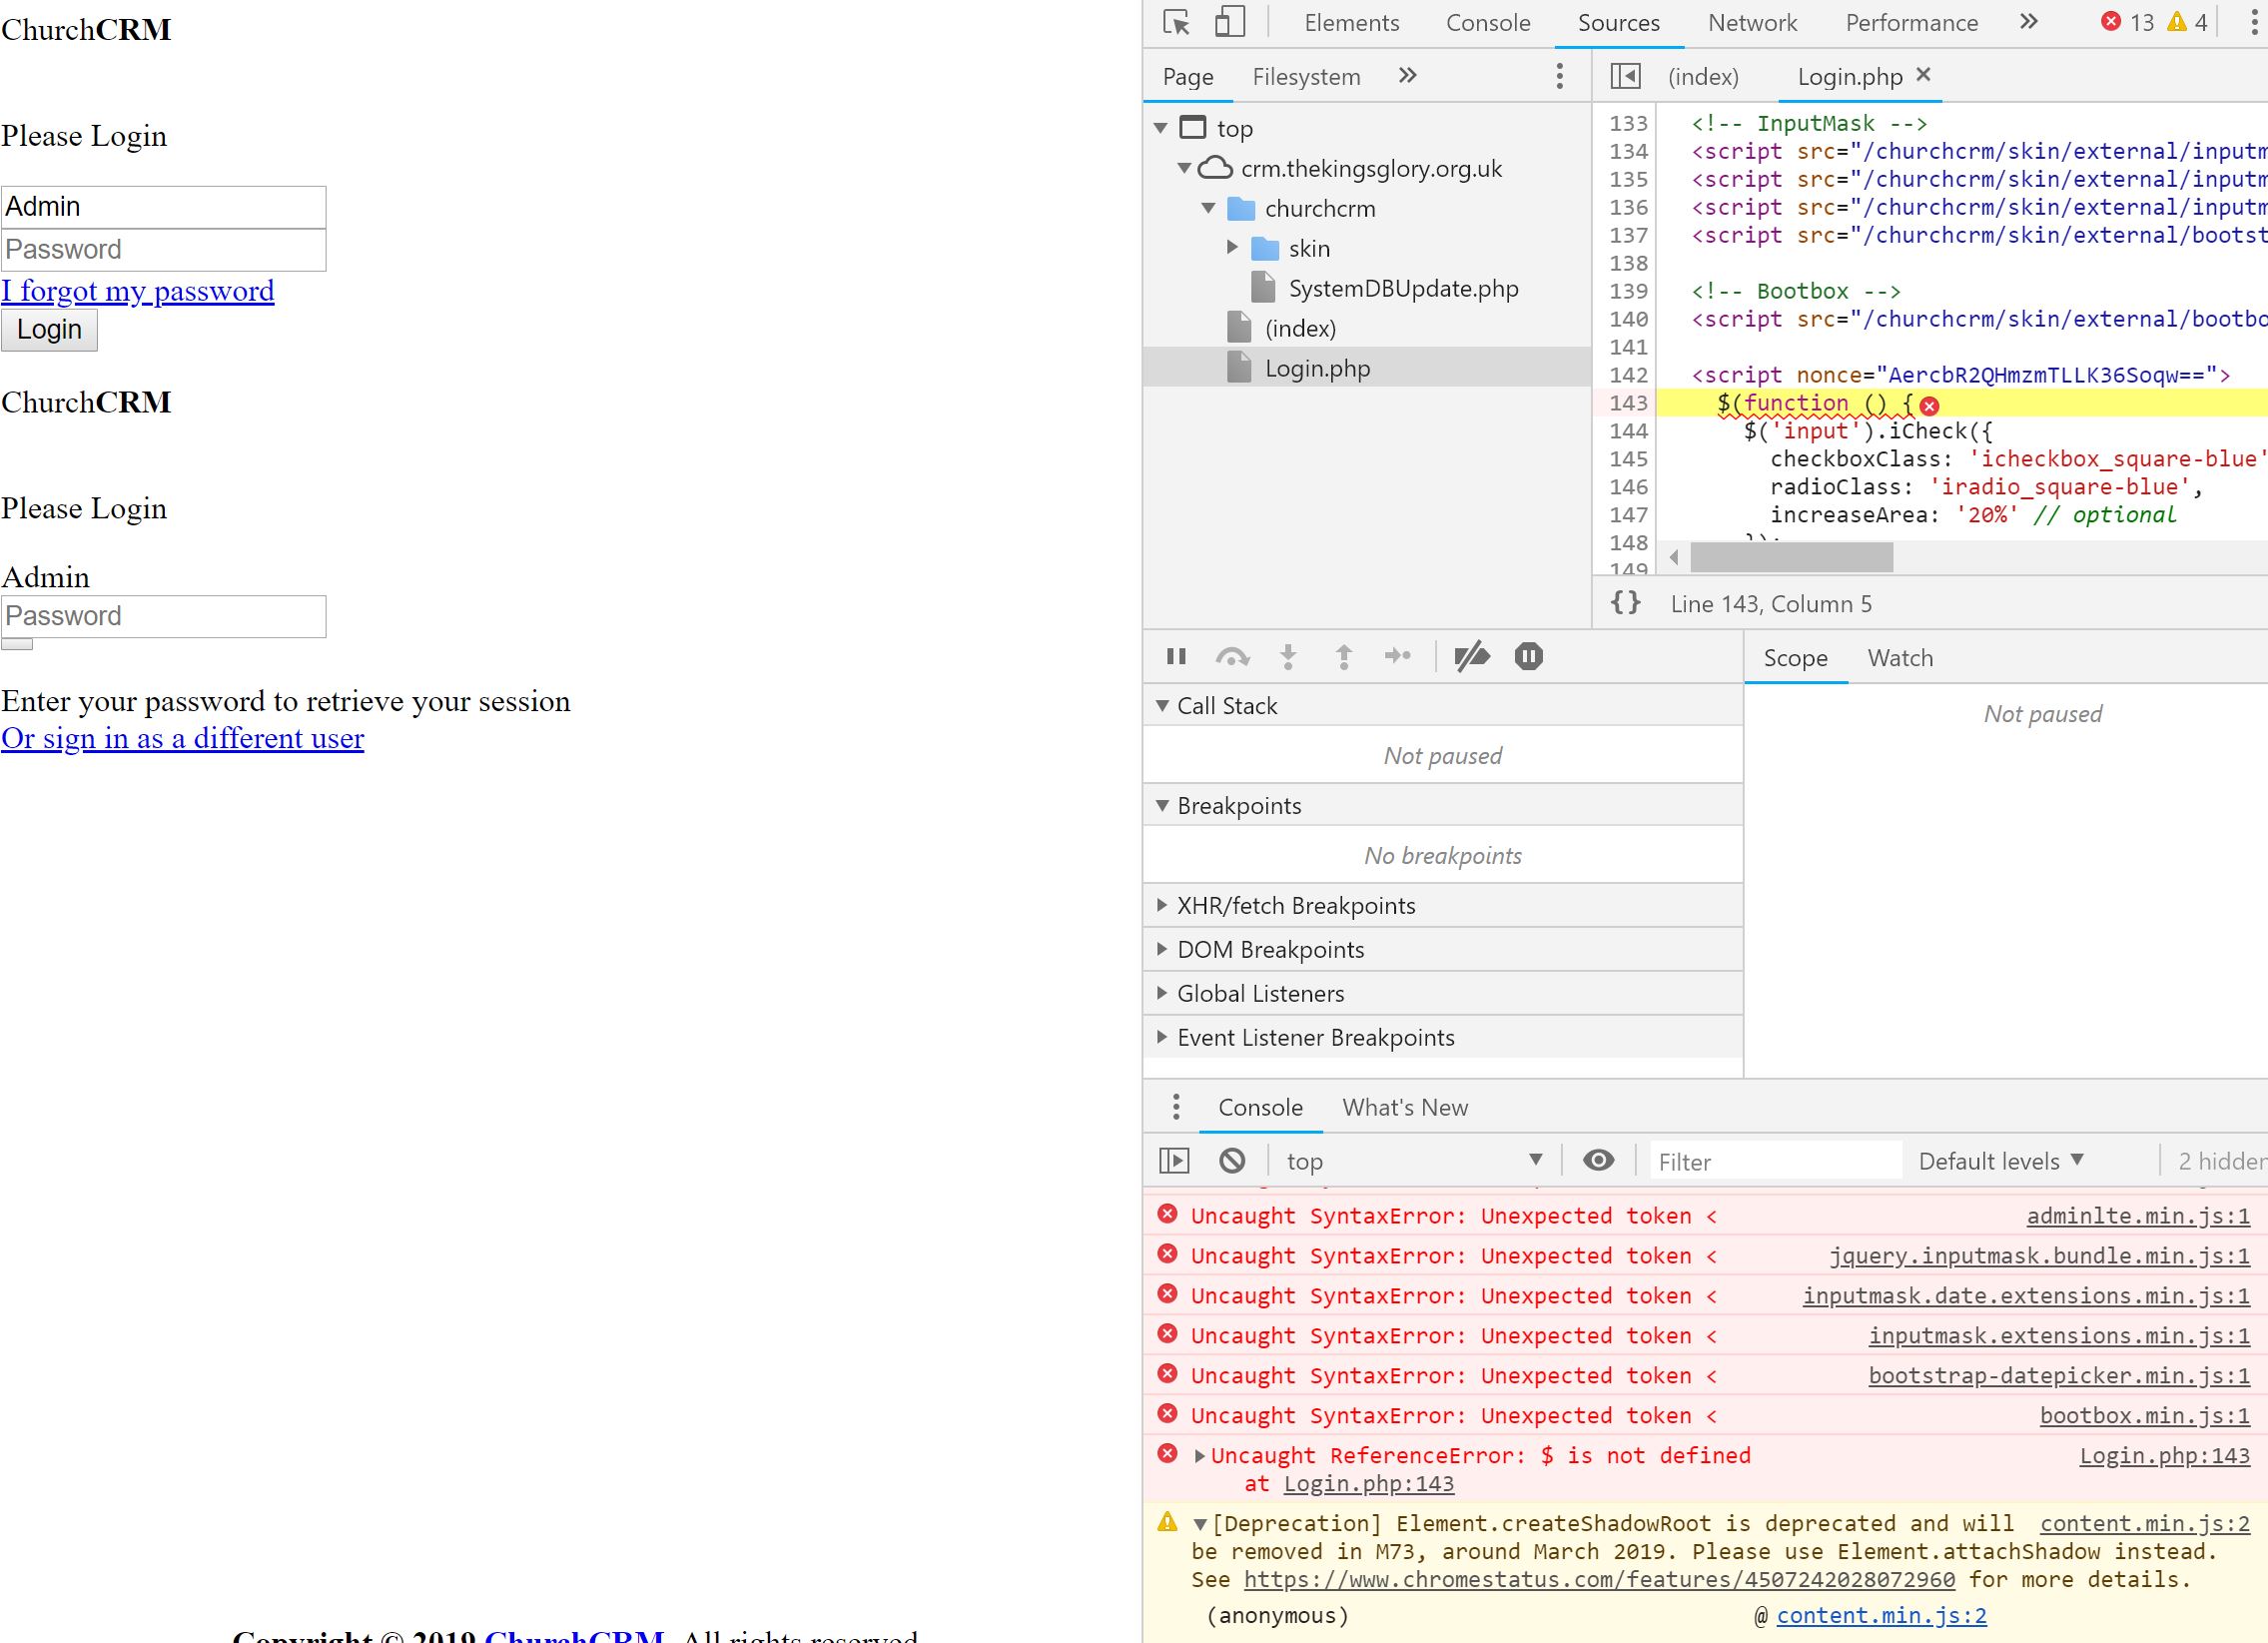
Task: Pretty-print the source with curly braces icon
Action: pos(1626,603)
